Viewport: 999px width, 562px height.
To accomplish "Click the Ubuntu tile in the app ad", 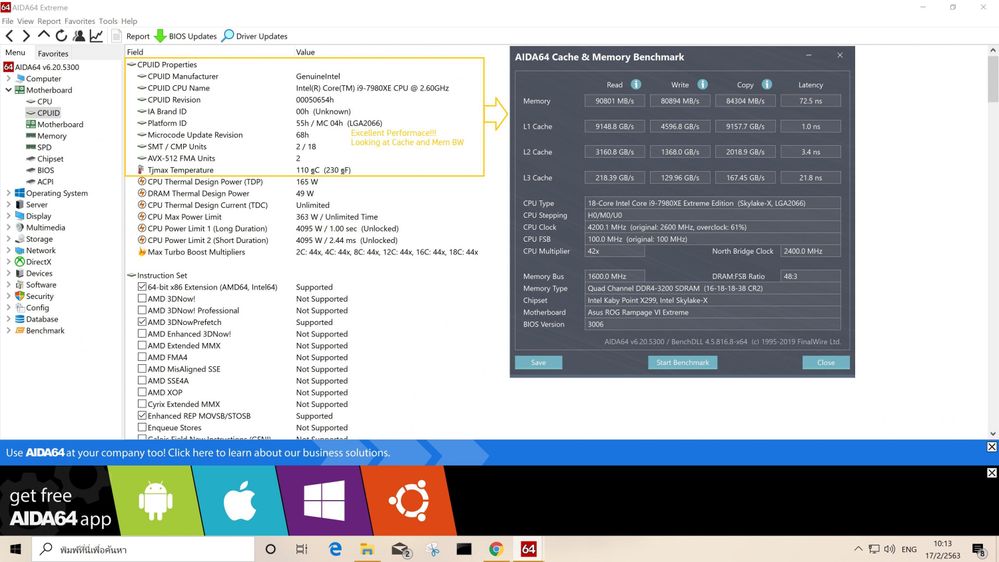I will (408, 501).
